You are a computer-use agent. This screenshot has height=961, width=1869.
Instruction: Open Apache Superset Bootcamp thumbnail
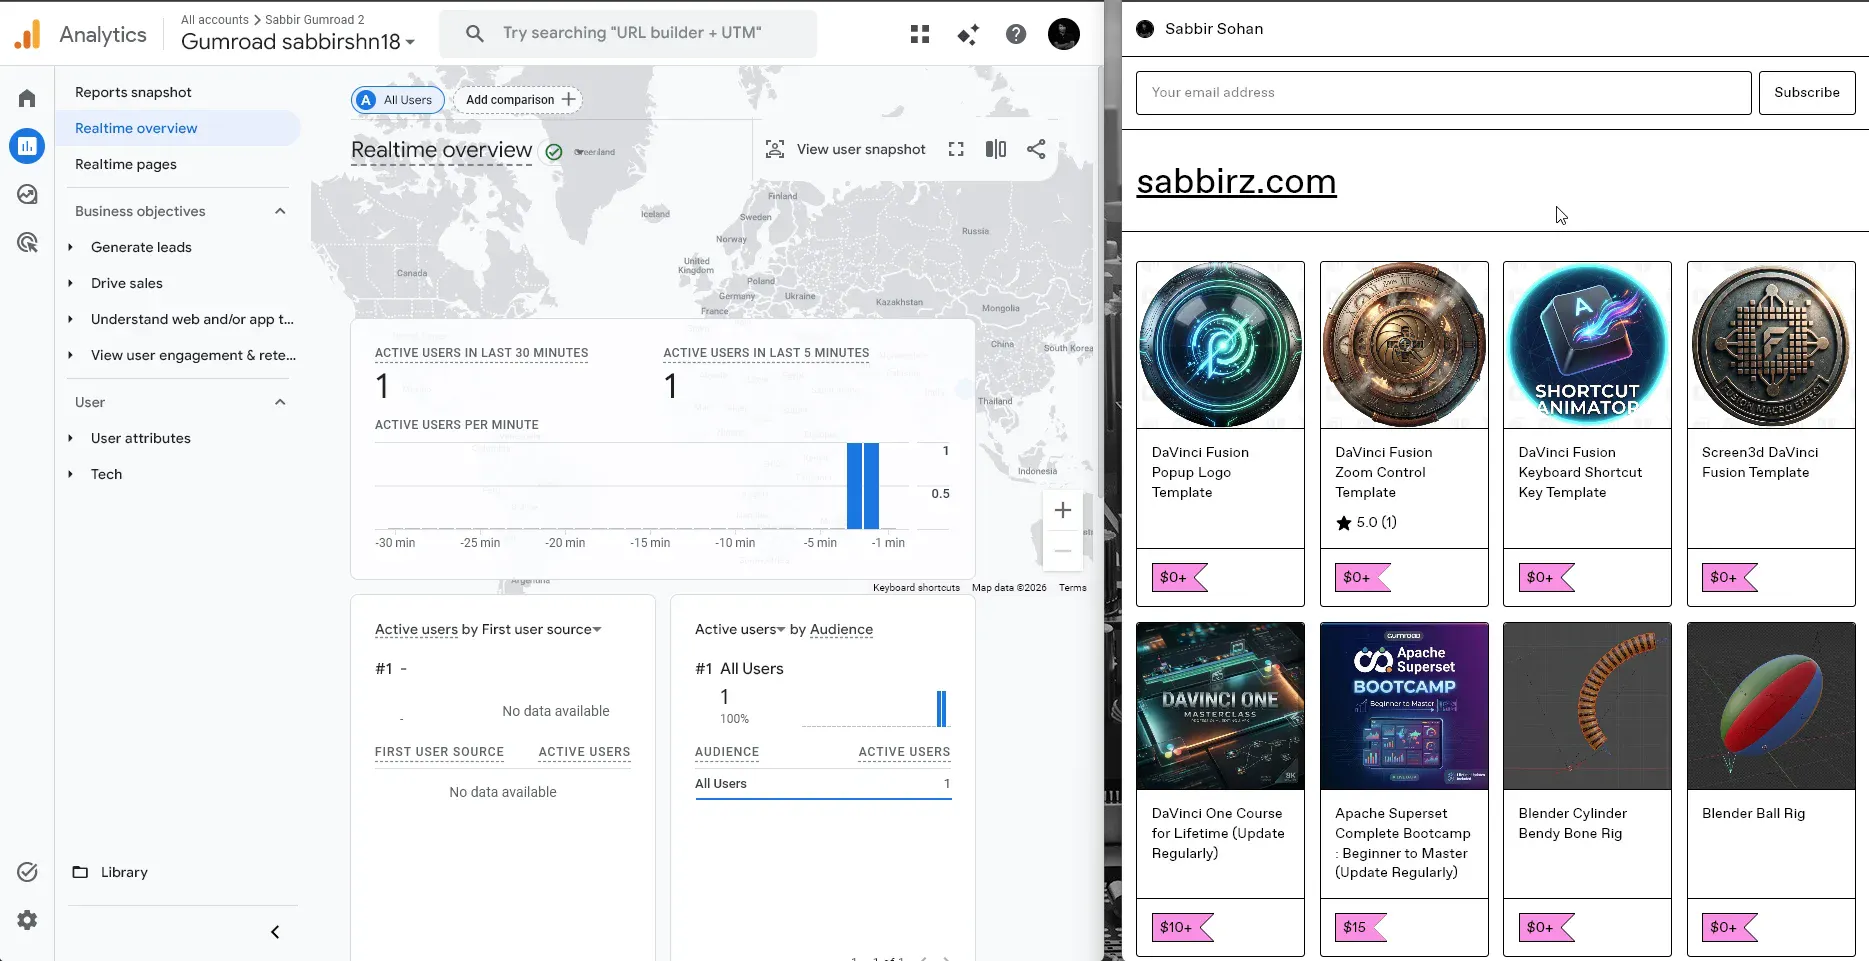1404,706
